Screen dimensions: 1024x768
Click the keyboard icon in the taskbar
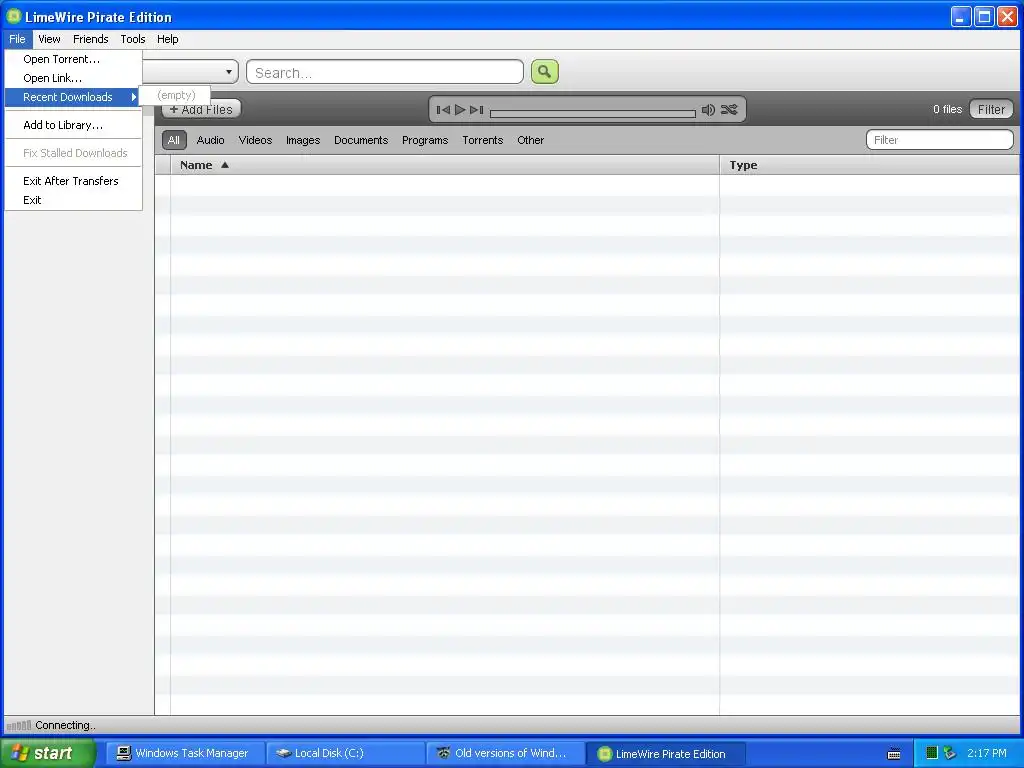895,754
